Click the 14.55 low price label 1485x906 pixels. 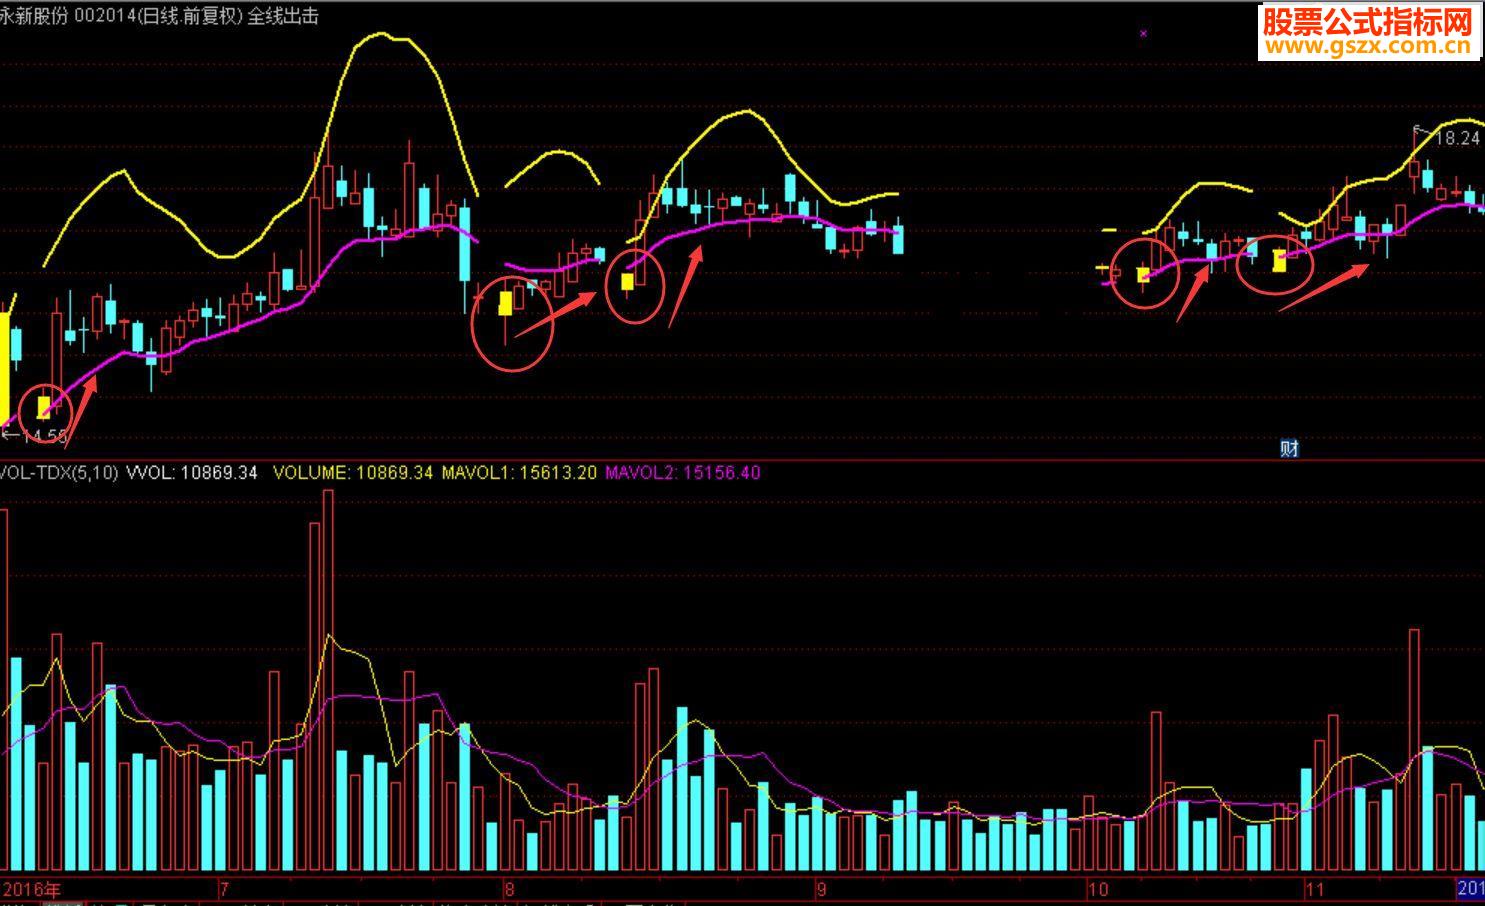[x=45, y=436]
